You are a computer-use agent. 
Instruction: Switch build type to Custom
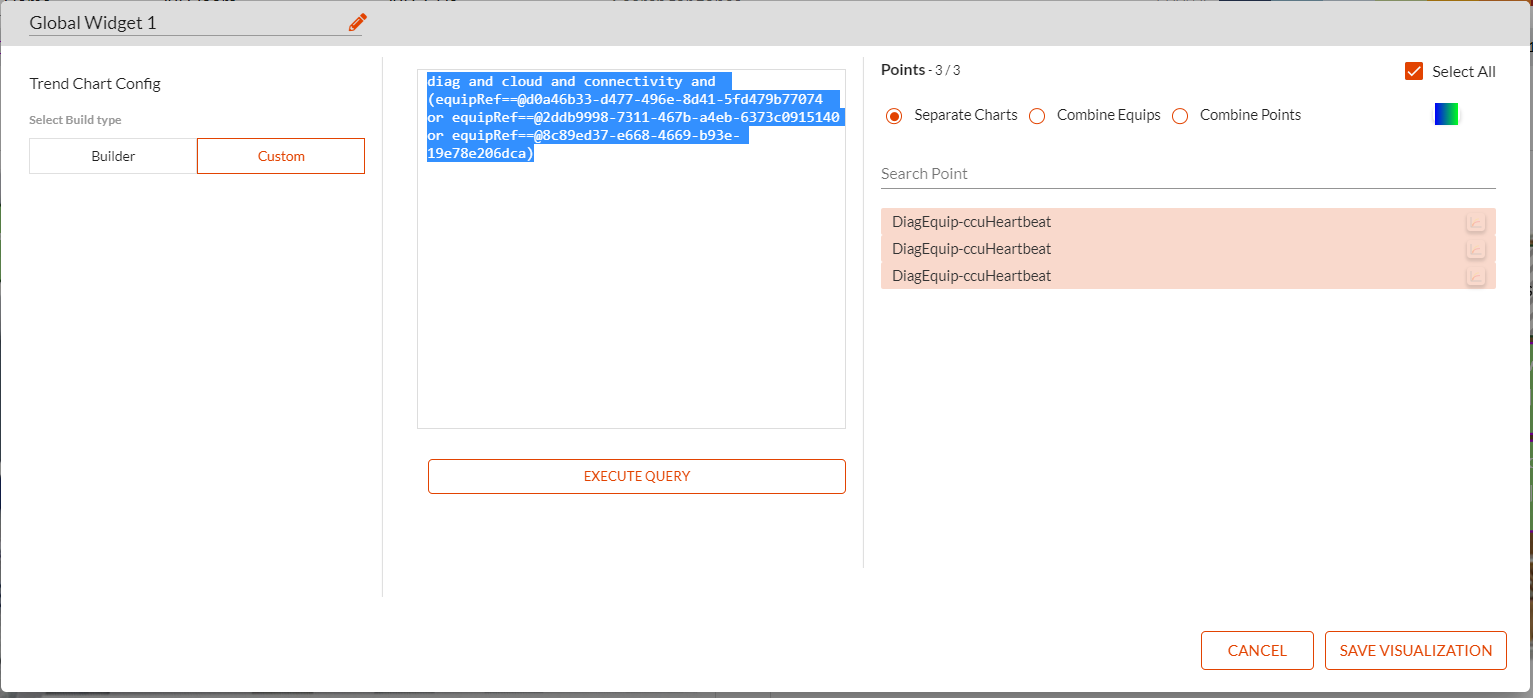coord(281,156)
